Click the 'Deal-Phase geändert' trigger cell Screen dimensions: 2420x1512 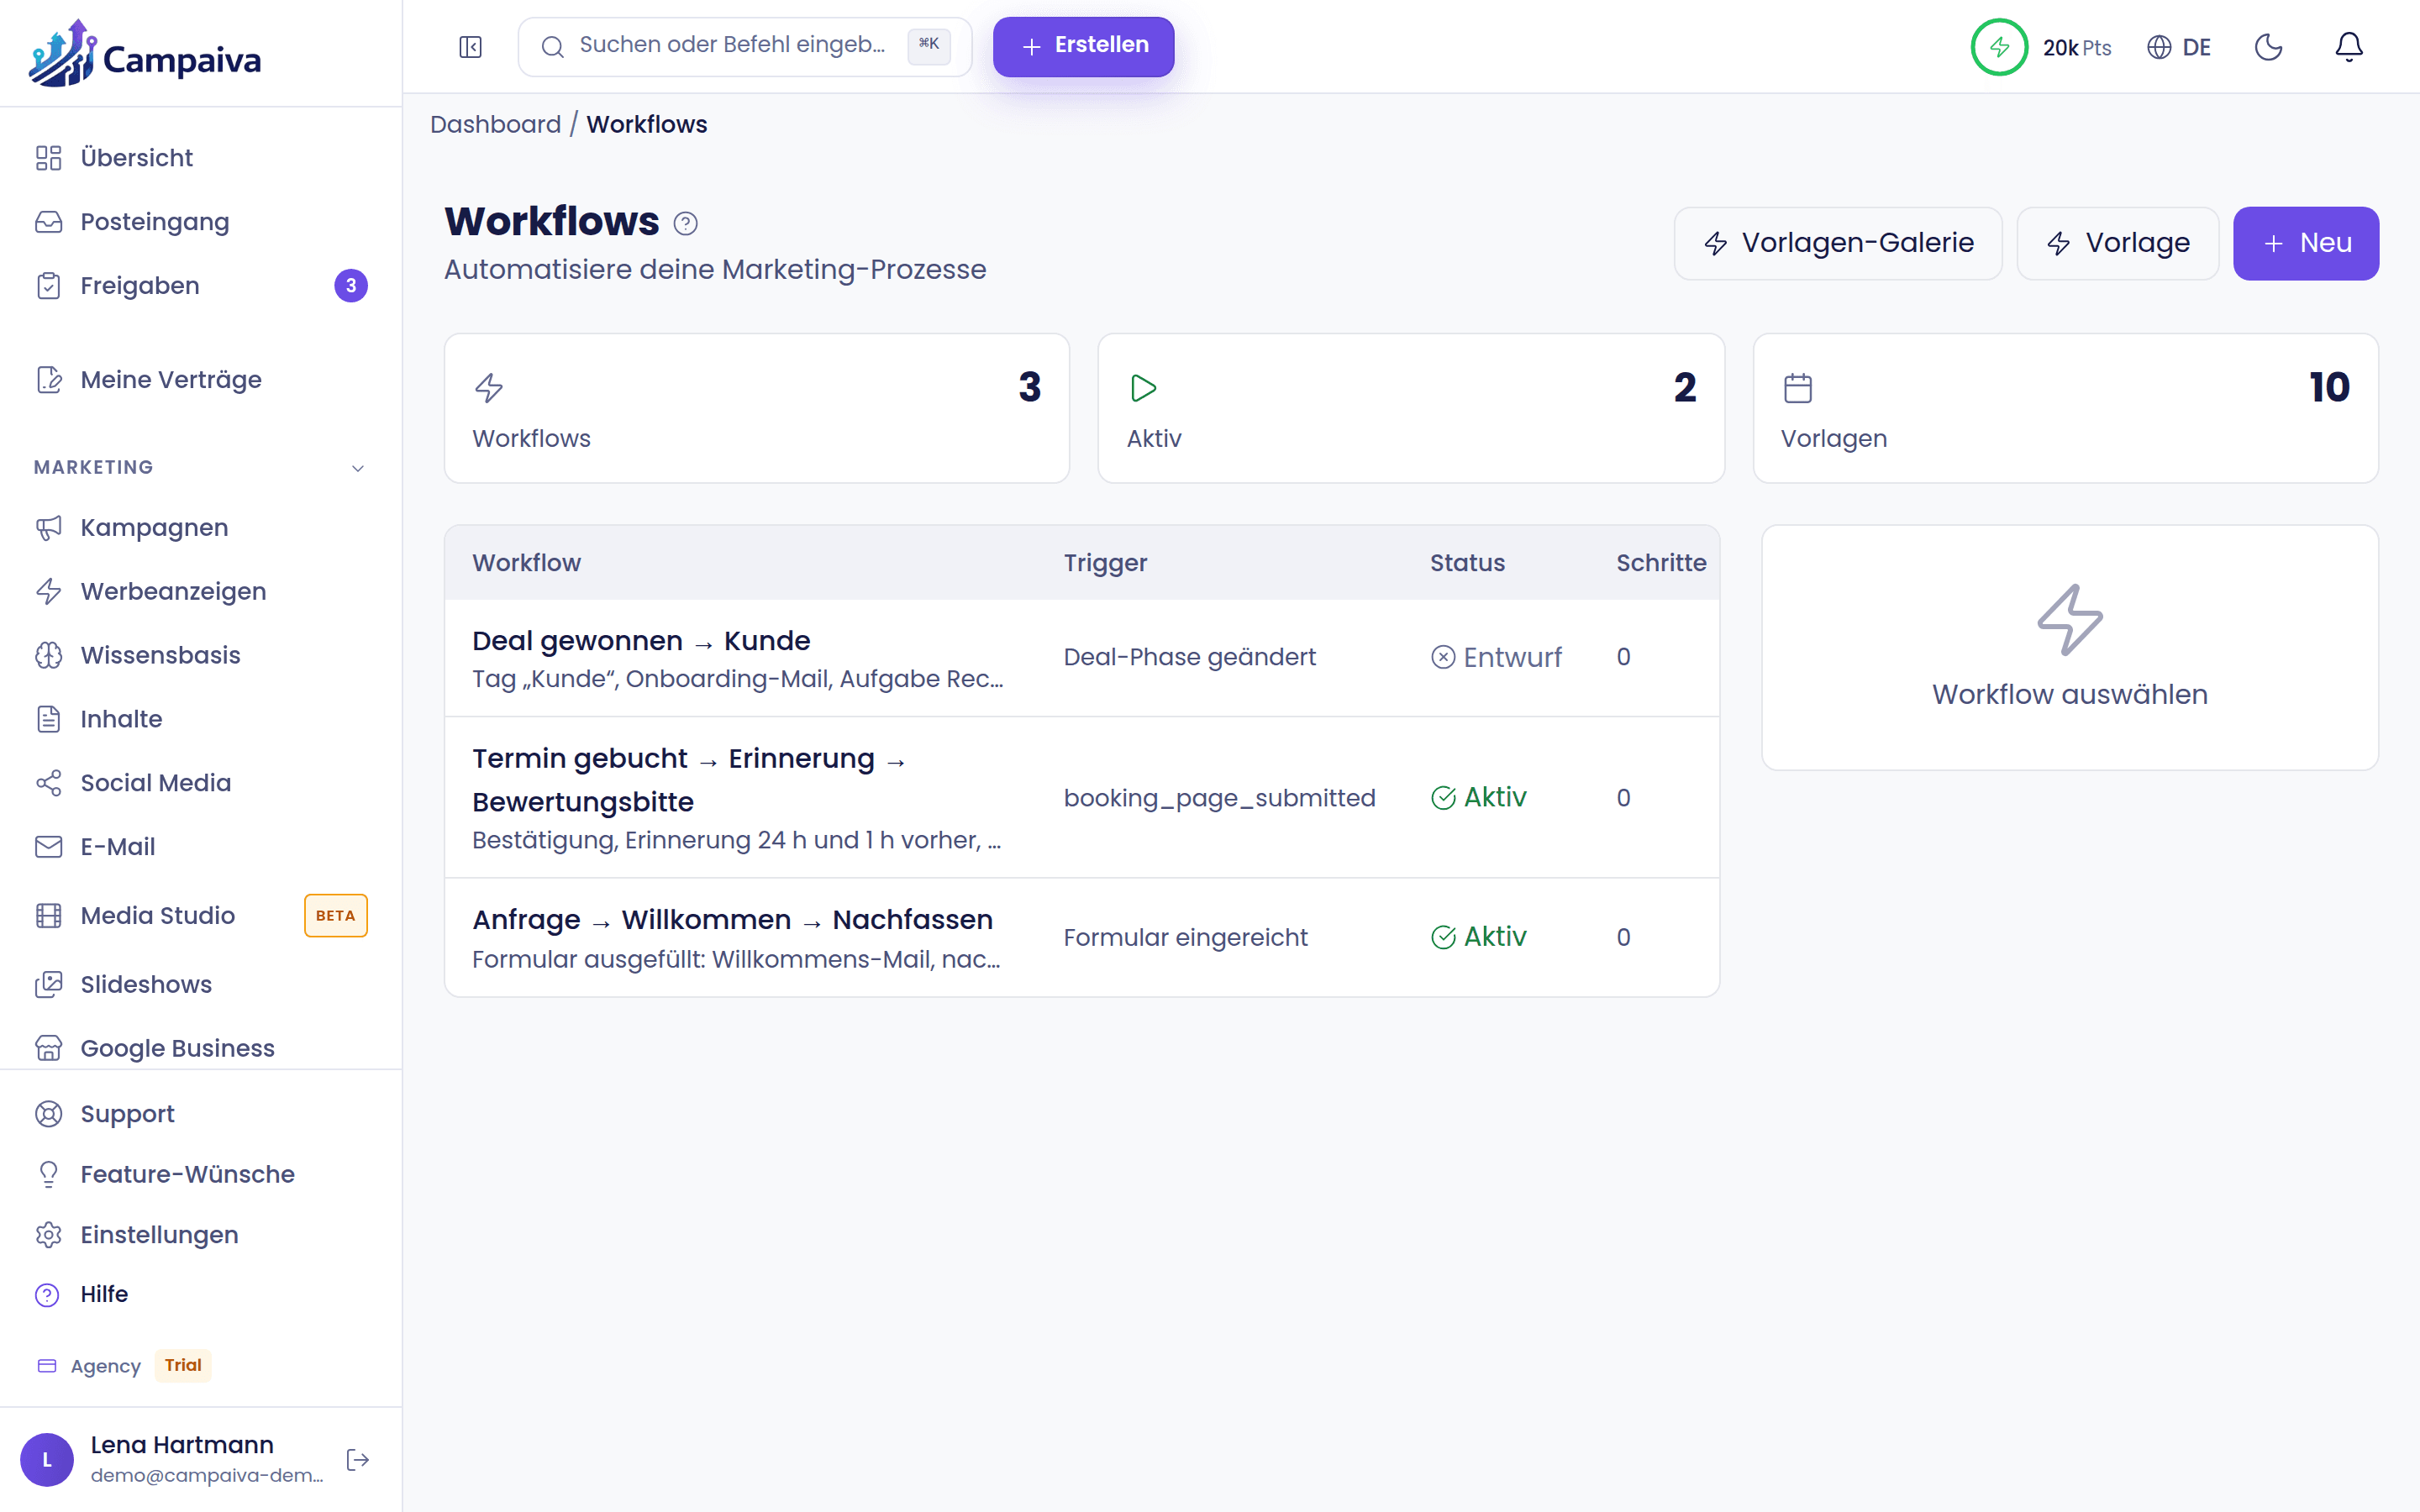pyautogui.click(x=1189, y=657)
